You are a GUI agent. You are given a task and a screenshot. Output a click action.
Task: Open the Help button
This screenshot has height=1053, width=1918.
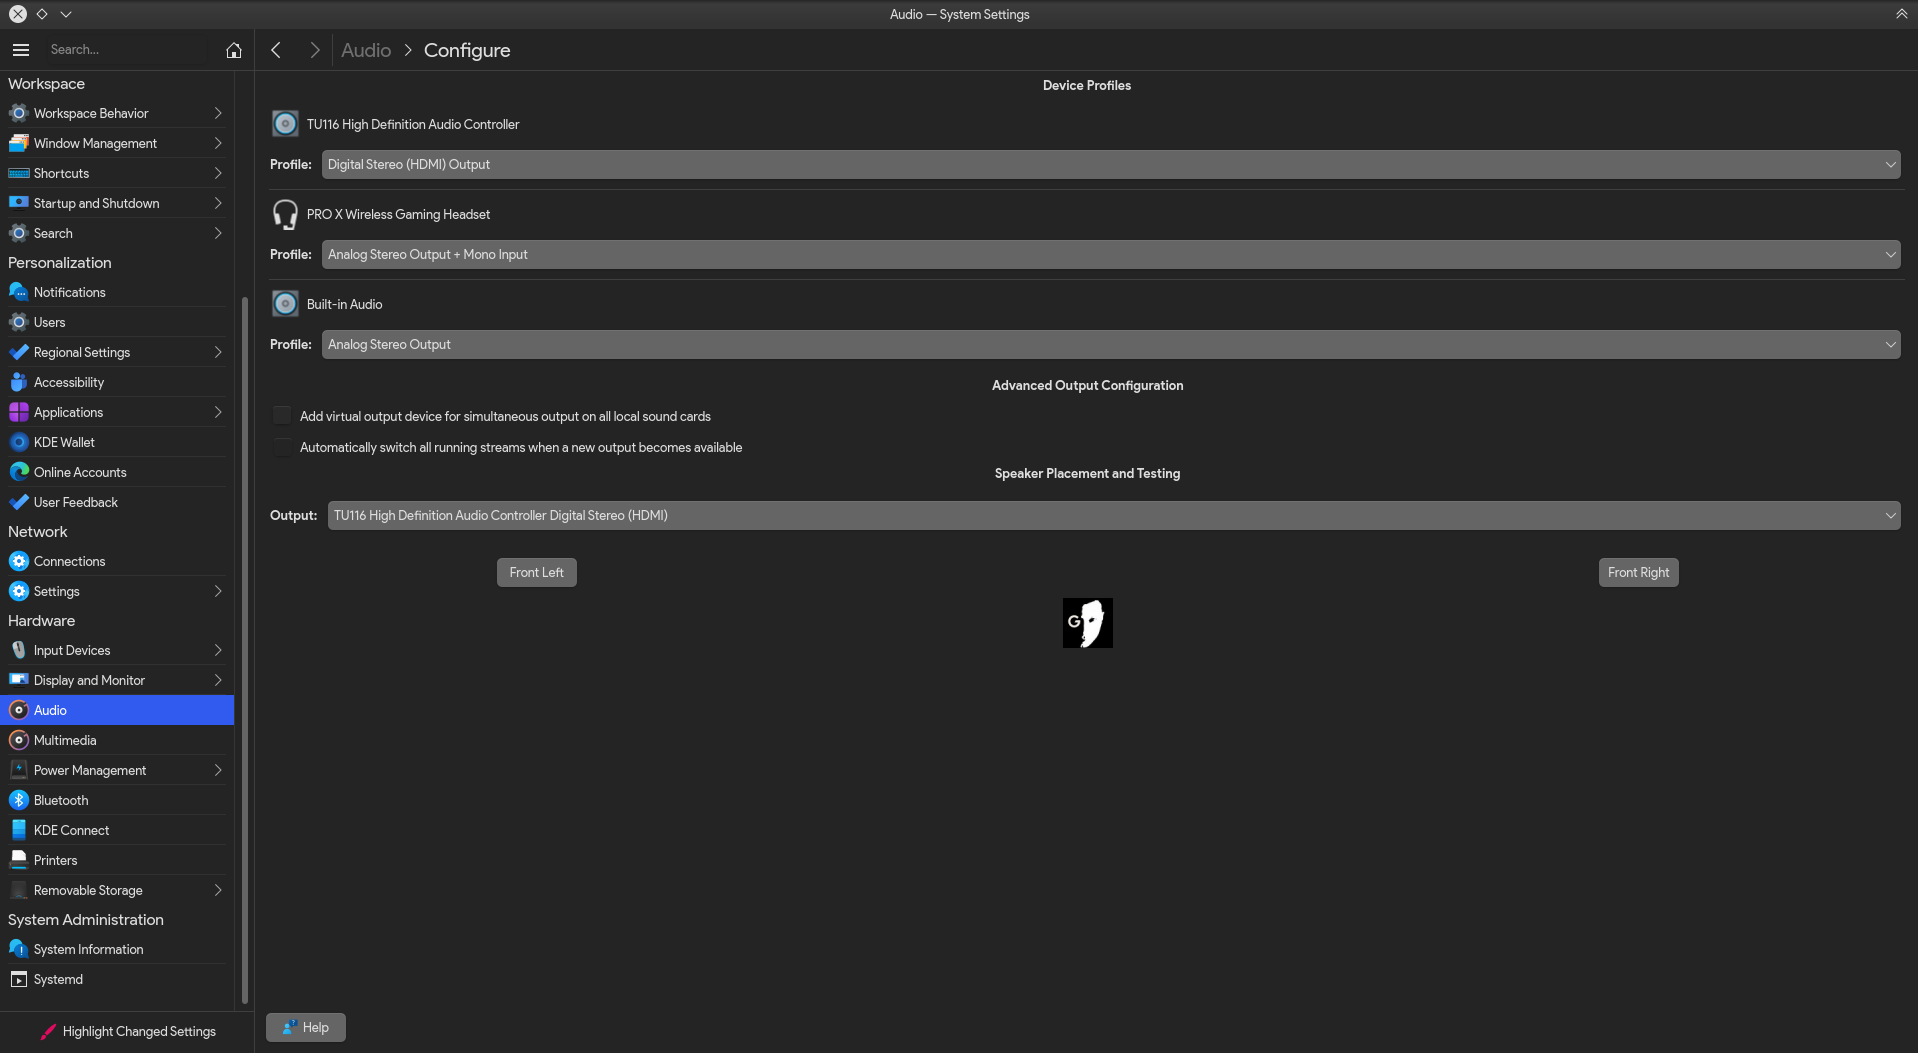(306, 1027)
